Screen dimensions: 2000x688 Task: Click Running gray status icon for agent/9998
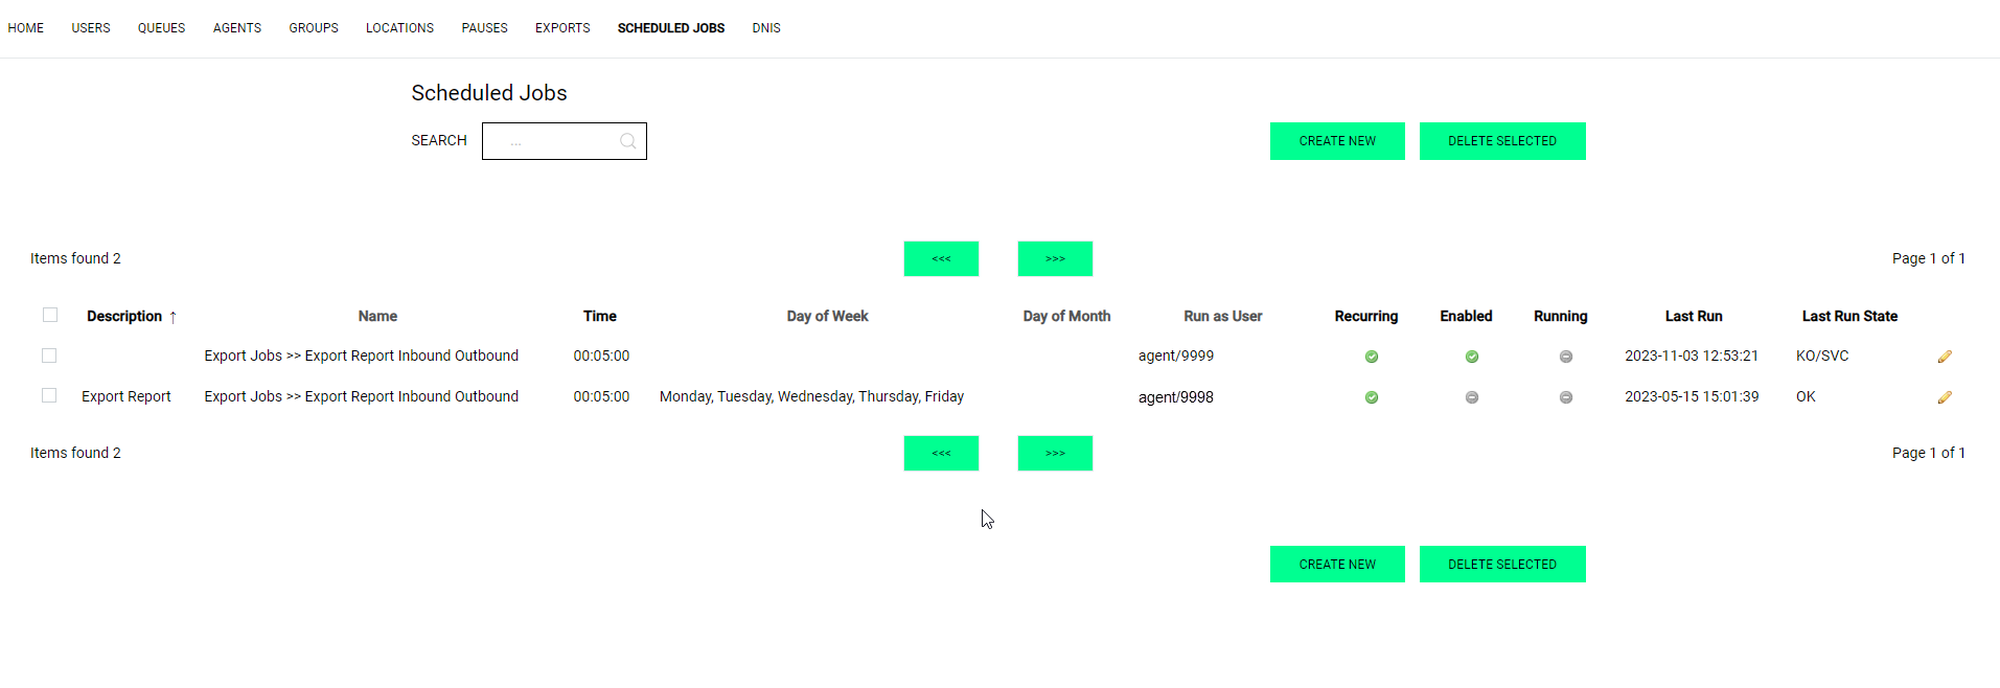click(x=1565, y=398)
